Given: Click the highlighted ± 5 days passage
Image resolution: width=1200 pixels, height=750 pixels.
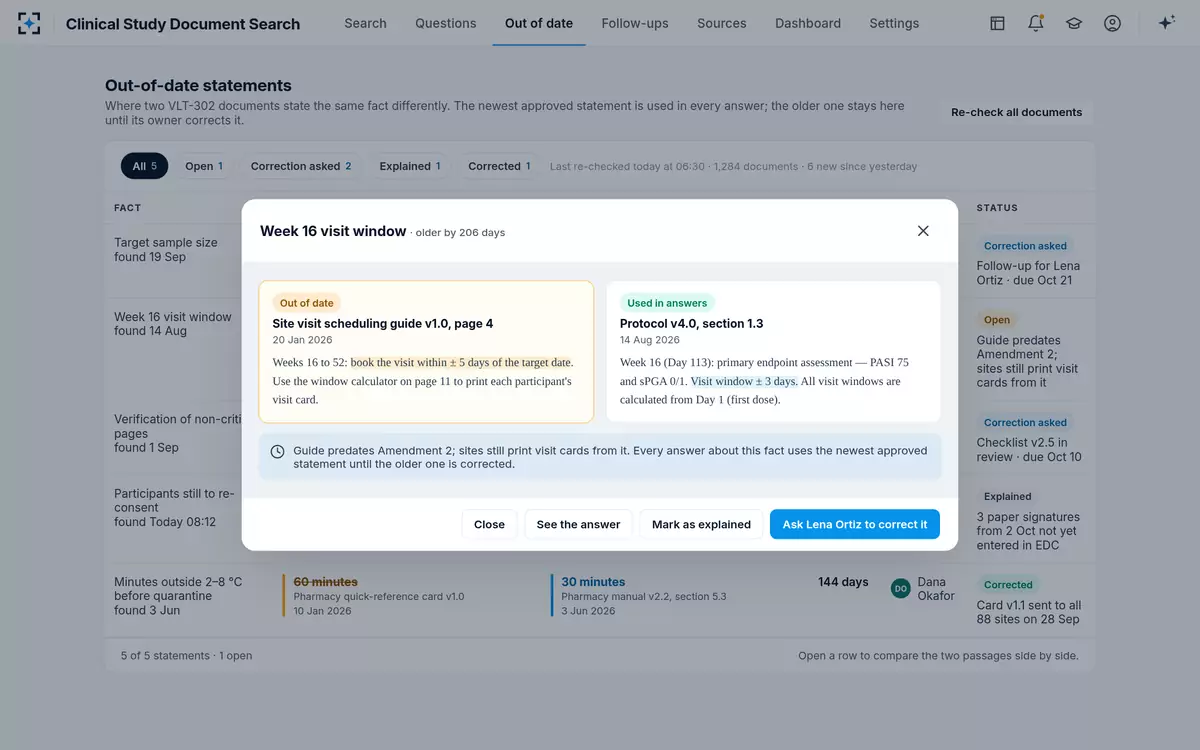Looking at the screenshot, I should [x=461, y=362].
